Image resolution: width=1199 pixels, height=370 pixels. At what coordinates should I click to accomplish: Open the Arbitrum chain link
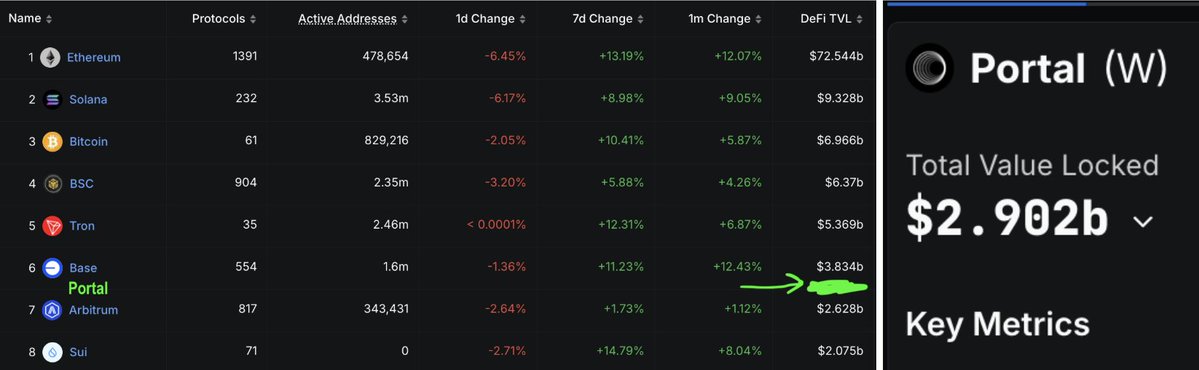tap(93, 310)
